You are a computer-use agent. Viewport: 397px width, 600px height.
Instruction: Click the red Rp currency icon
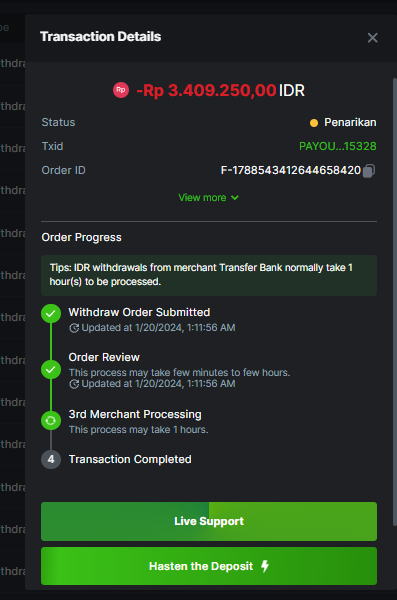click(x=121, y=90)
